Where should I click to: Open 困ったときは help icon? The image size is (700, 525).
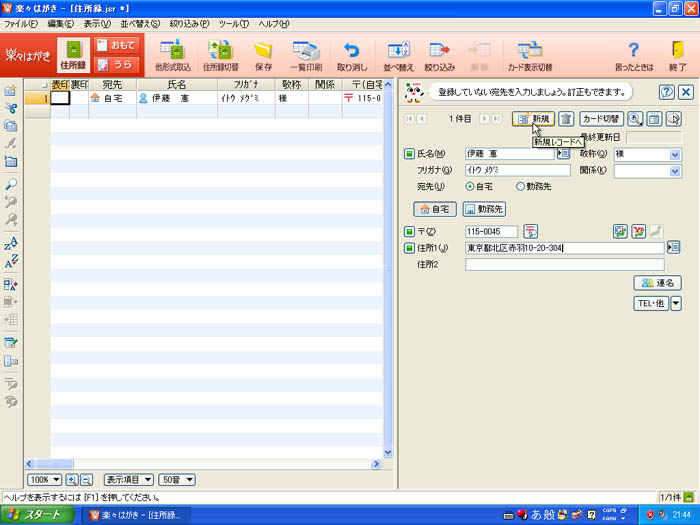[634, 55]
